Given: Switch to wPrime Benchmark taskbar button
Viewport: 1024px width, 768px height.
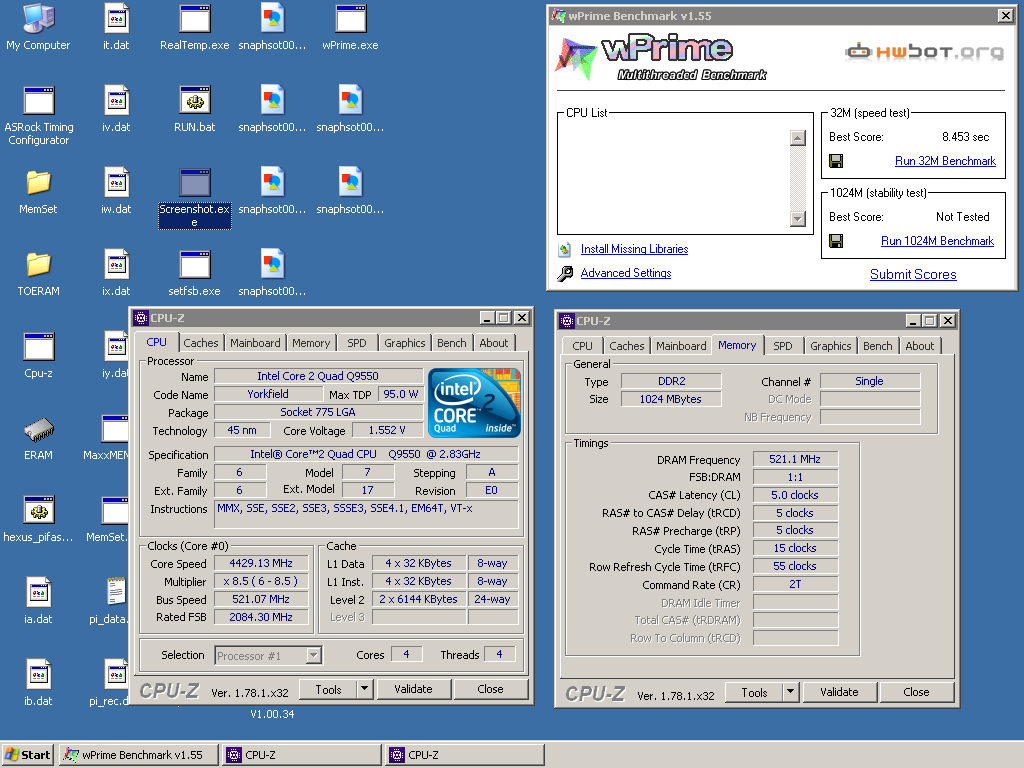Looking at the screenshot, I should coord(138,755).
